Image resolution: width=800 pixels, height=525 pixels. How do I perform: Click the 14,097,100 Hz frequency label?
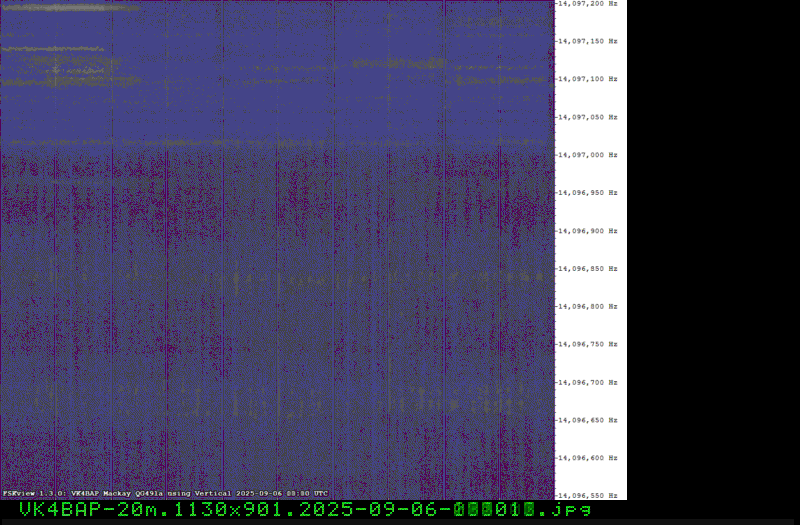588,79
